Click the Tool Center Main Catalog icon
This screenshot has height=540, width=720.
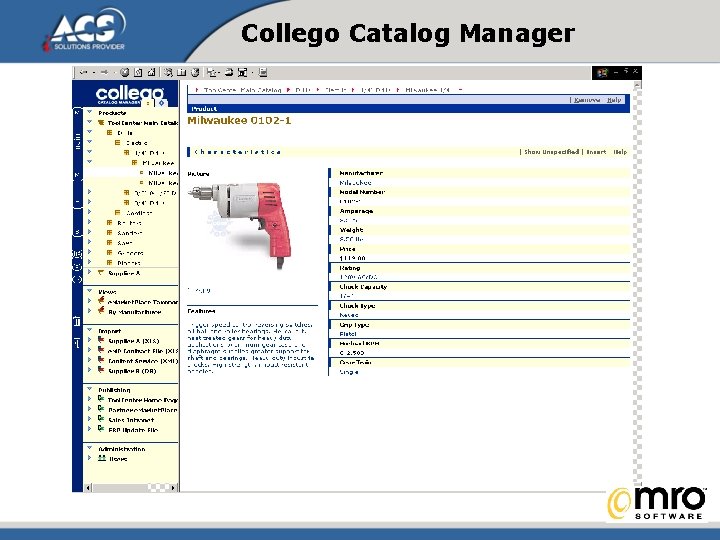tap(101, 123)
